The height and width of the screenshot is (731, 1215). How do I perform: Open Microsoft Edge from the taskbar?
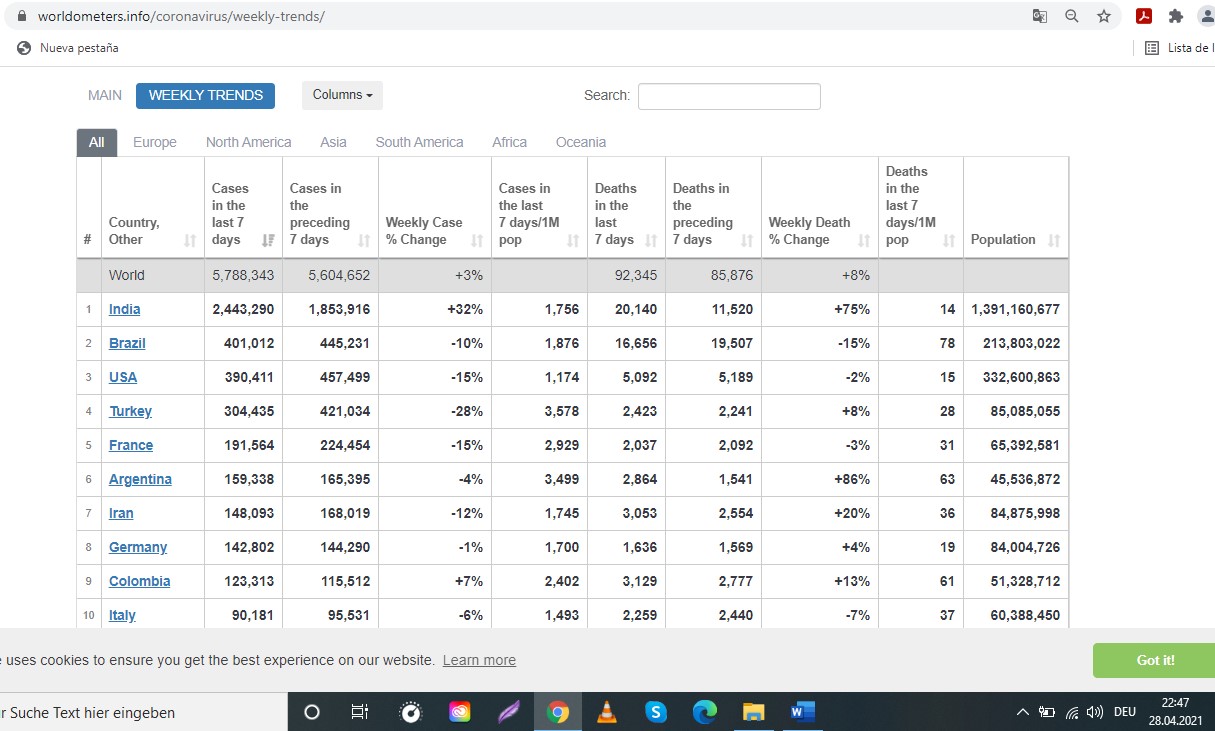coord(705,712)
